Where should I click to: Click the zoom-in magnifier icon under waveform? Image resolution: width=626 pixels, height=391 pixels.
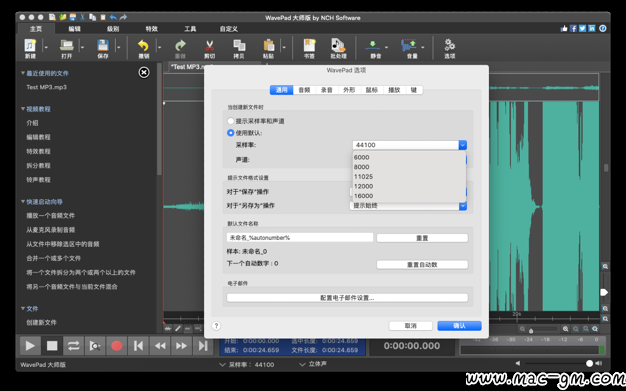point(566,329)
